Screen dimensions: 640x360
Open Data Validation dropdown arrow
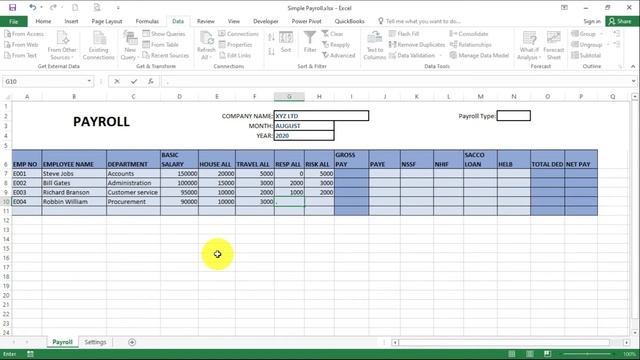[441, 56]
